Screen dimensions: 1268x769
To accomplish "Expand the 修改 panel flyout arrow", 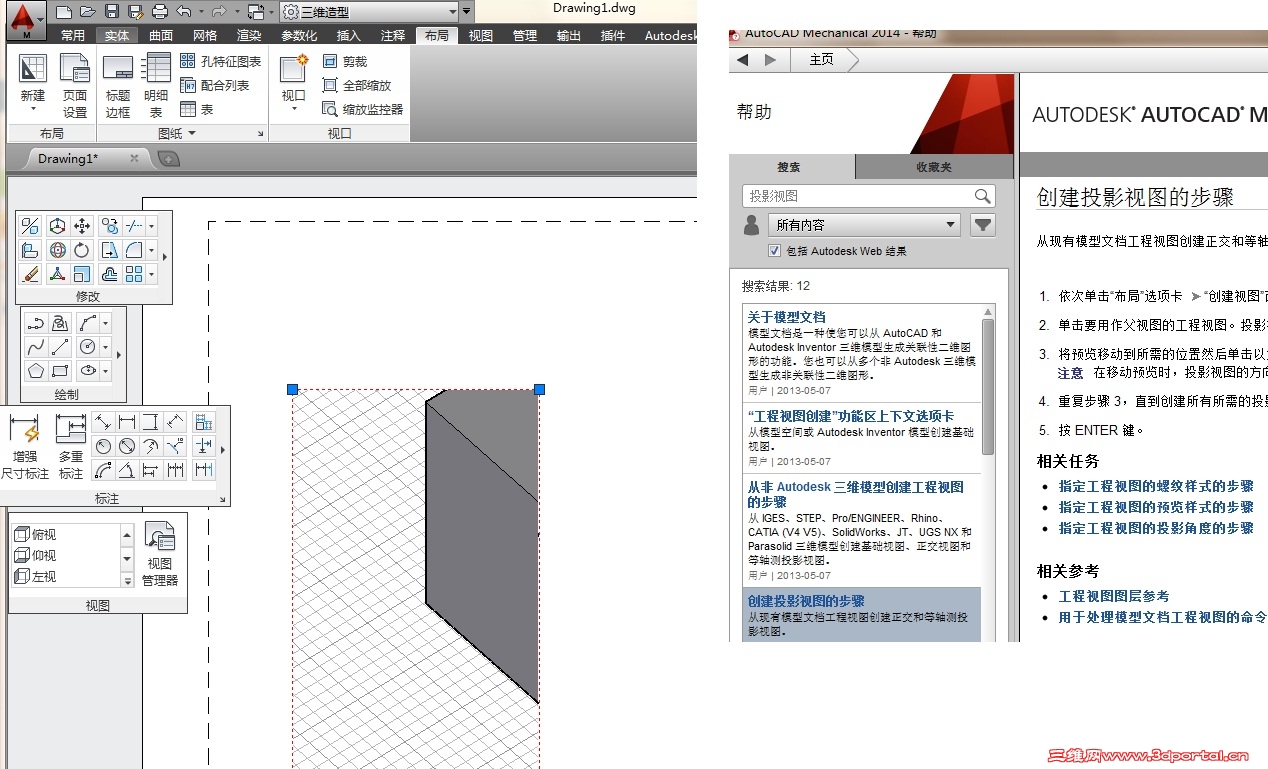I will [165, 257].
